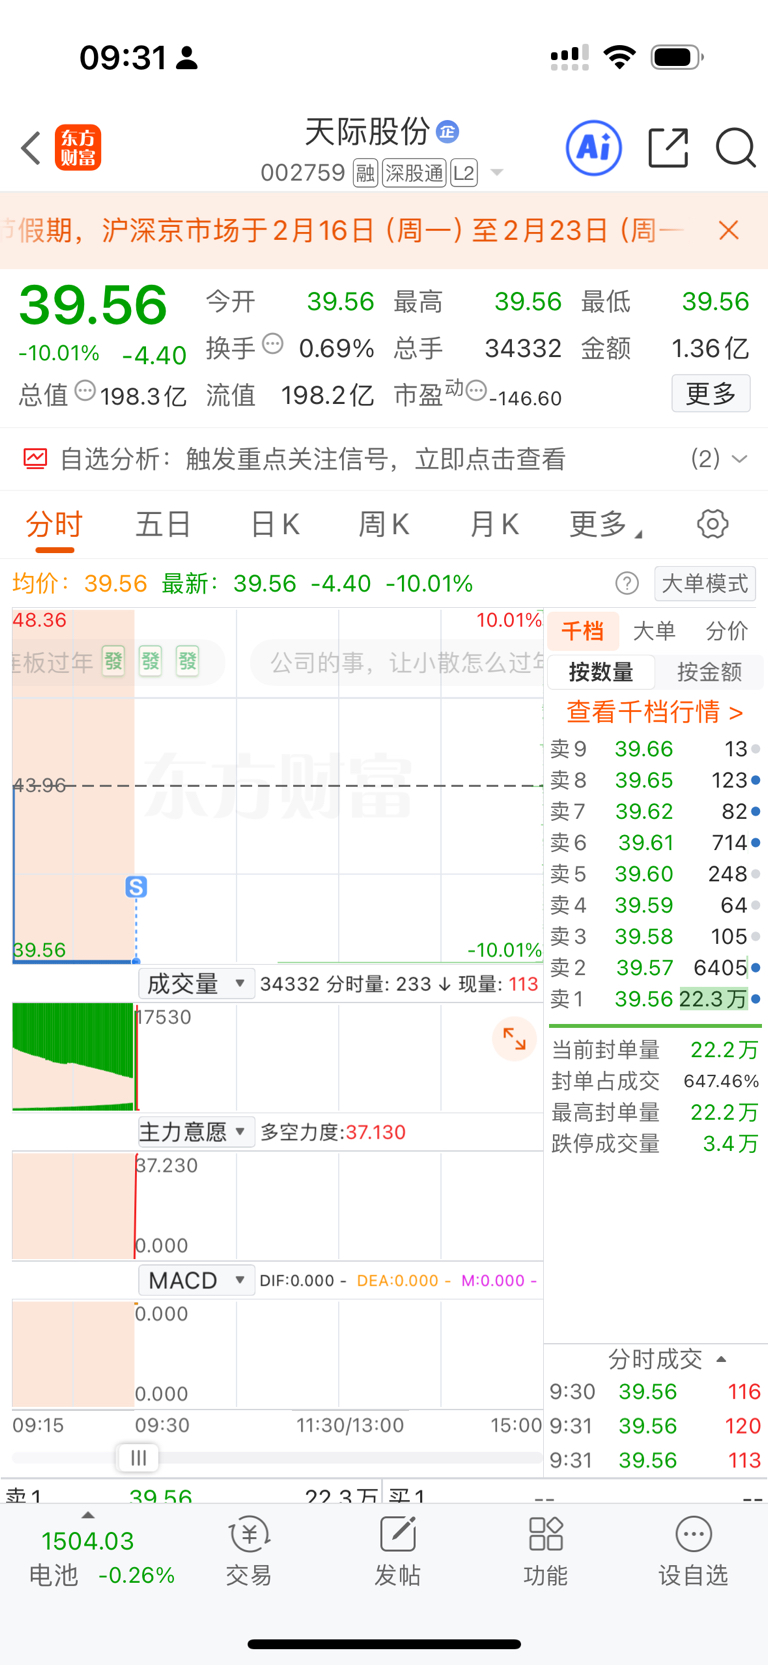Viewport: 769px width, 1665px height.
Task: Tap the 卖9 row at 39.66
Action: [x=655, y=749]
